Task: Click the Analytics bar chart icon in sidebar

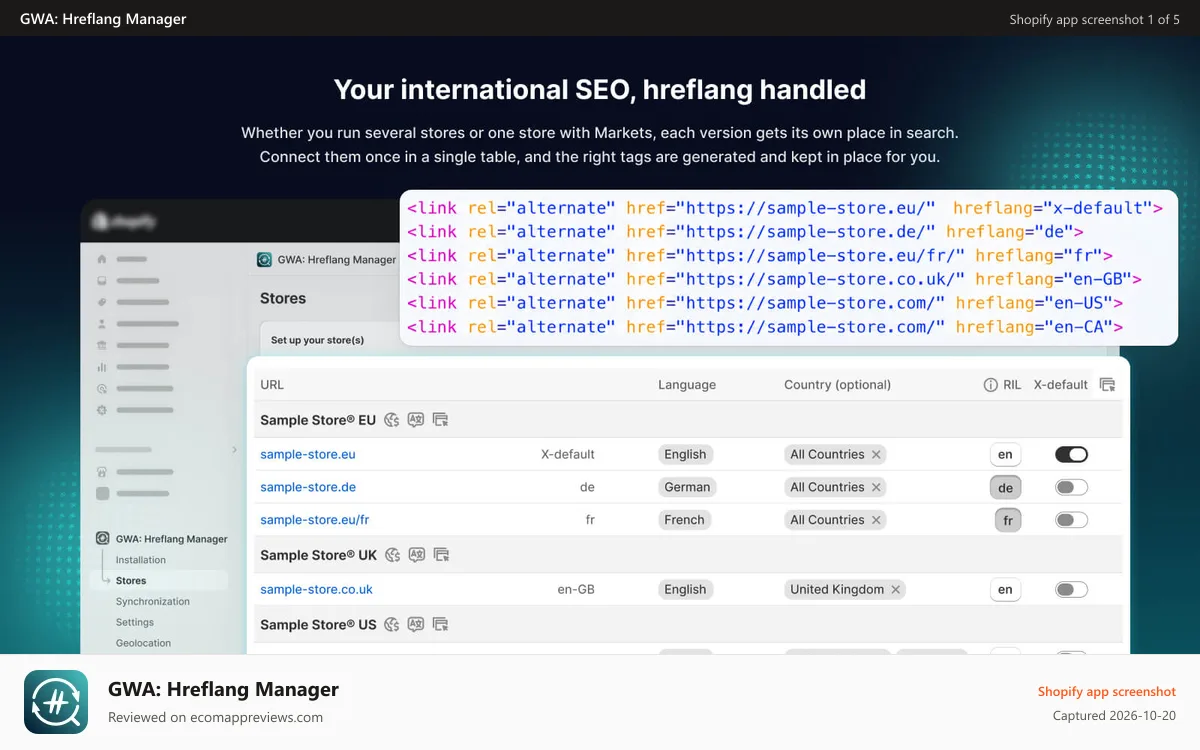Action: tap(102, 367)
